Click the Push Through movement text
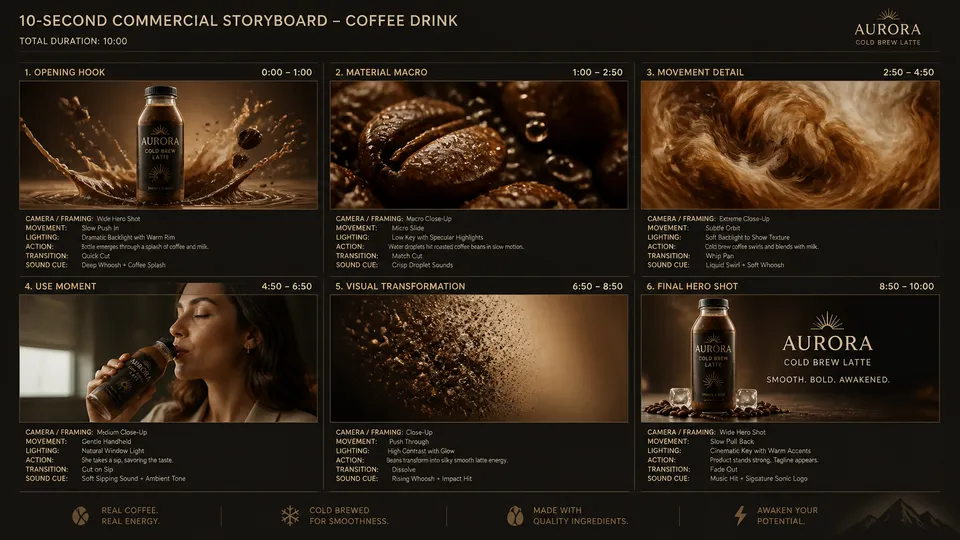This screenshot has width=960, height=540. [x=408, y=441]
